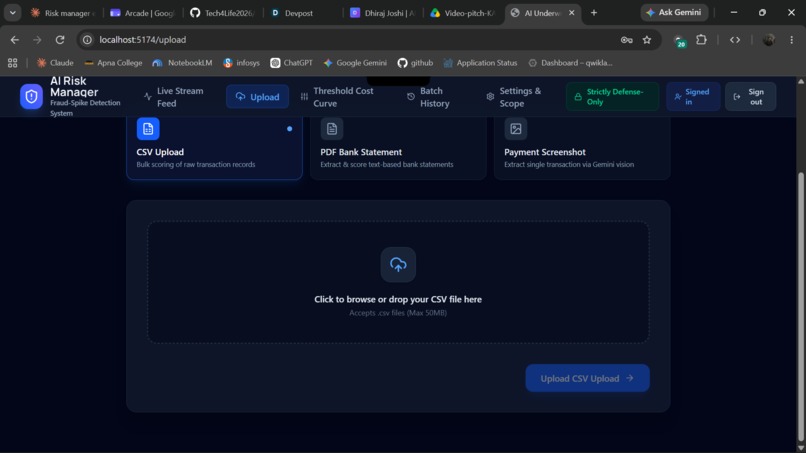
Task: Open the Google Gemini bookmark
Action: pyautogui.click(x=355, y=63)
